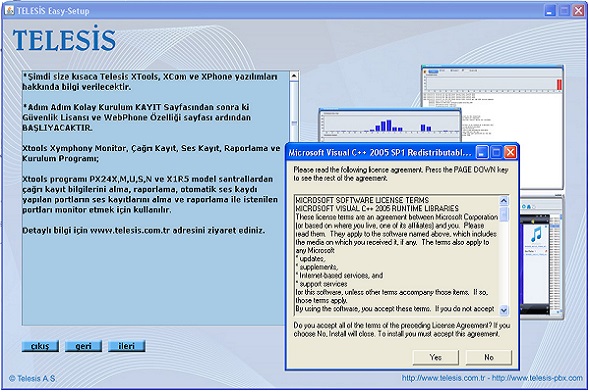Click the blue bar chart screenshot thumbnail
Image resolution: width=590 pixels, height=392 pixels.
click(x=389, y=125)
